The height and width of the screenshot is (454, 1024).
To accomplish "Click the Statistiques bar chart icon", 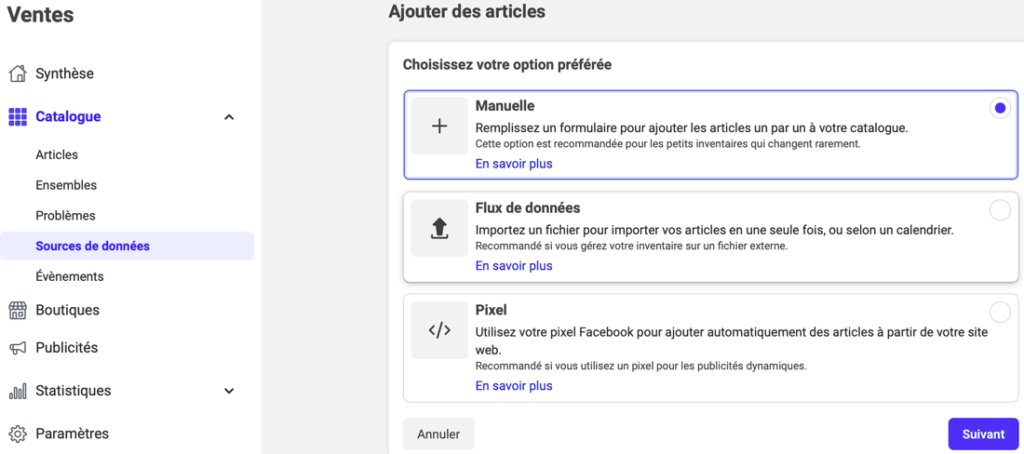I will 18,391.
